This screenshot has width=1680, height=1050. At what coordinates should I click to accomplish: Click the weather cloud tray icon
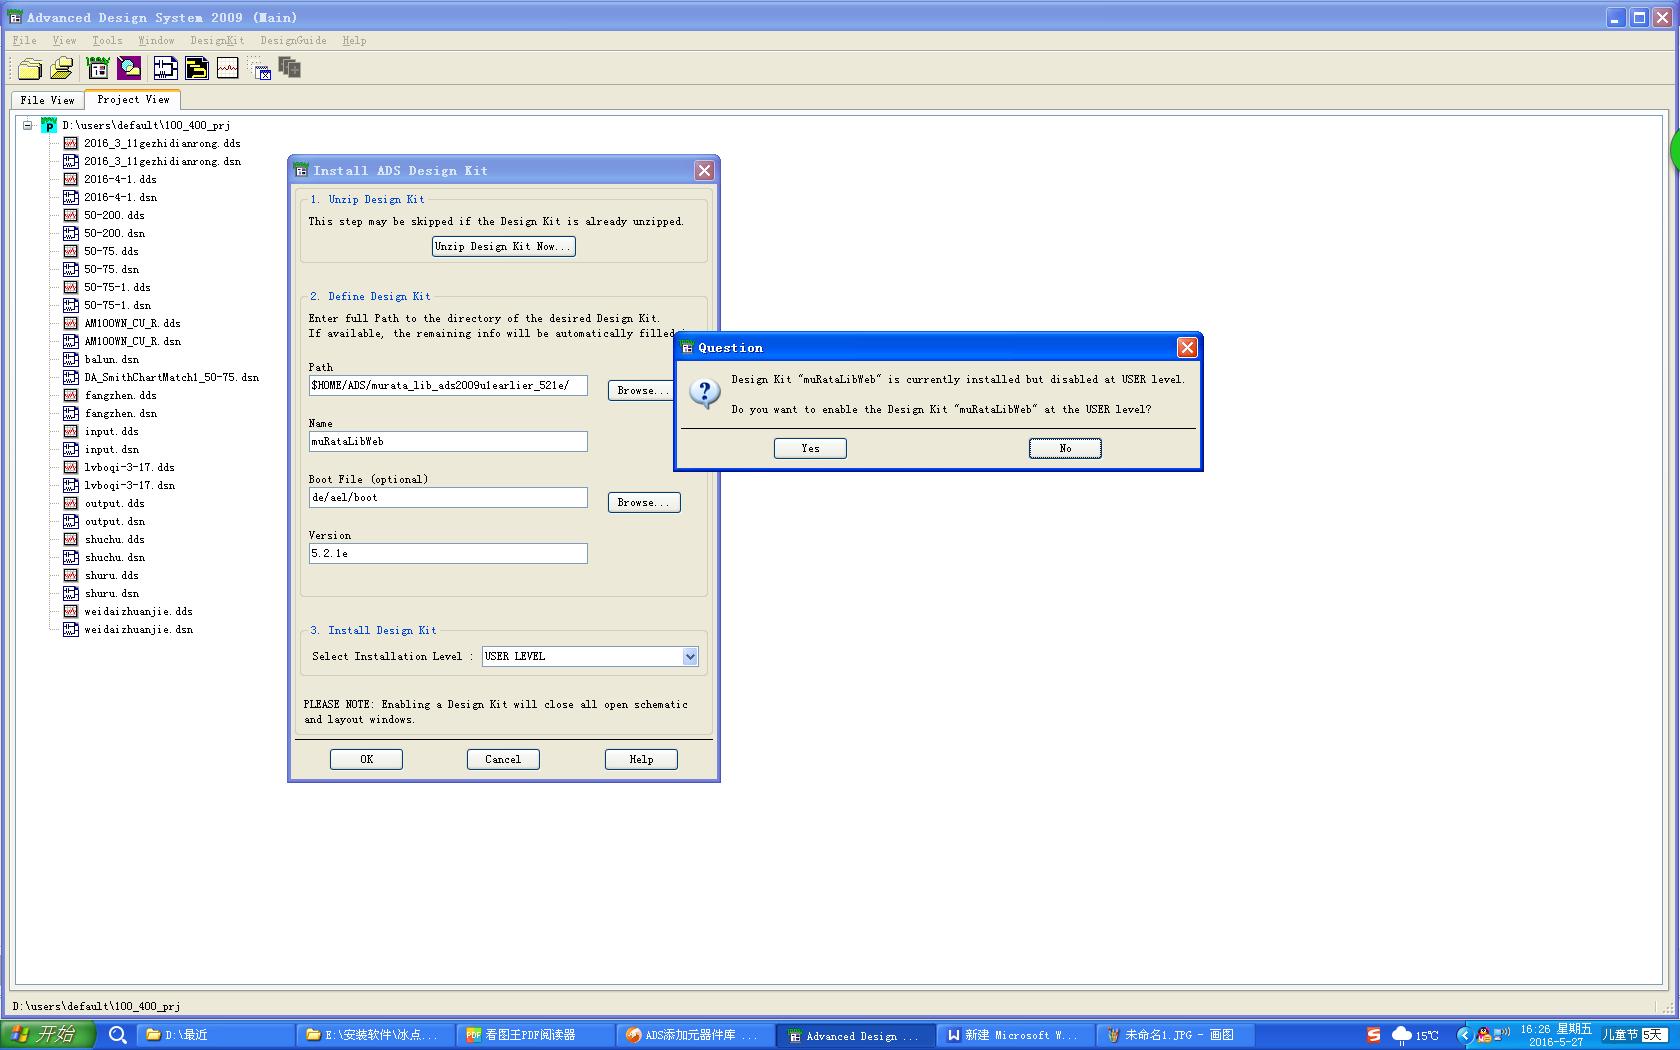(x=1402, y=1036)
